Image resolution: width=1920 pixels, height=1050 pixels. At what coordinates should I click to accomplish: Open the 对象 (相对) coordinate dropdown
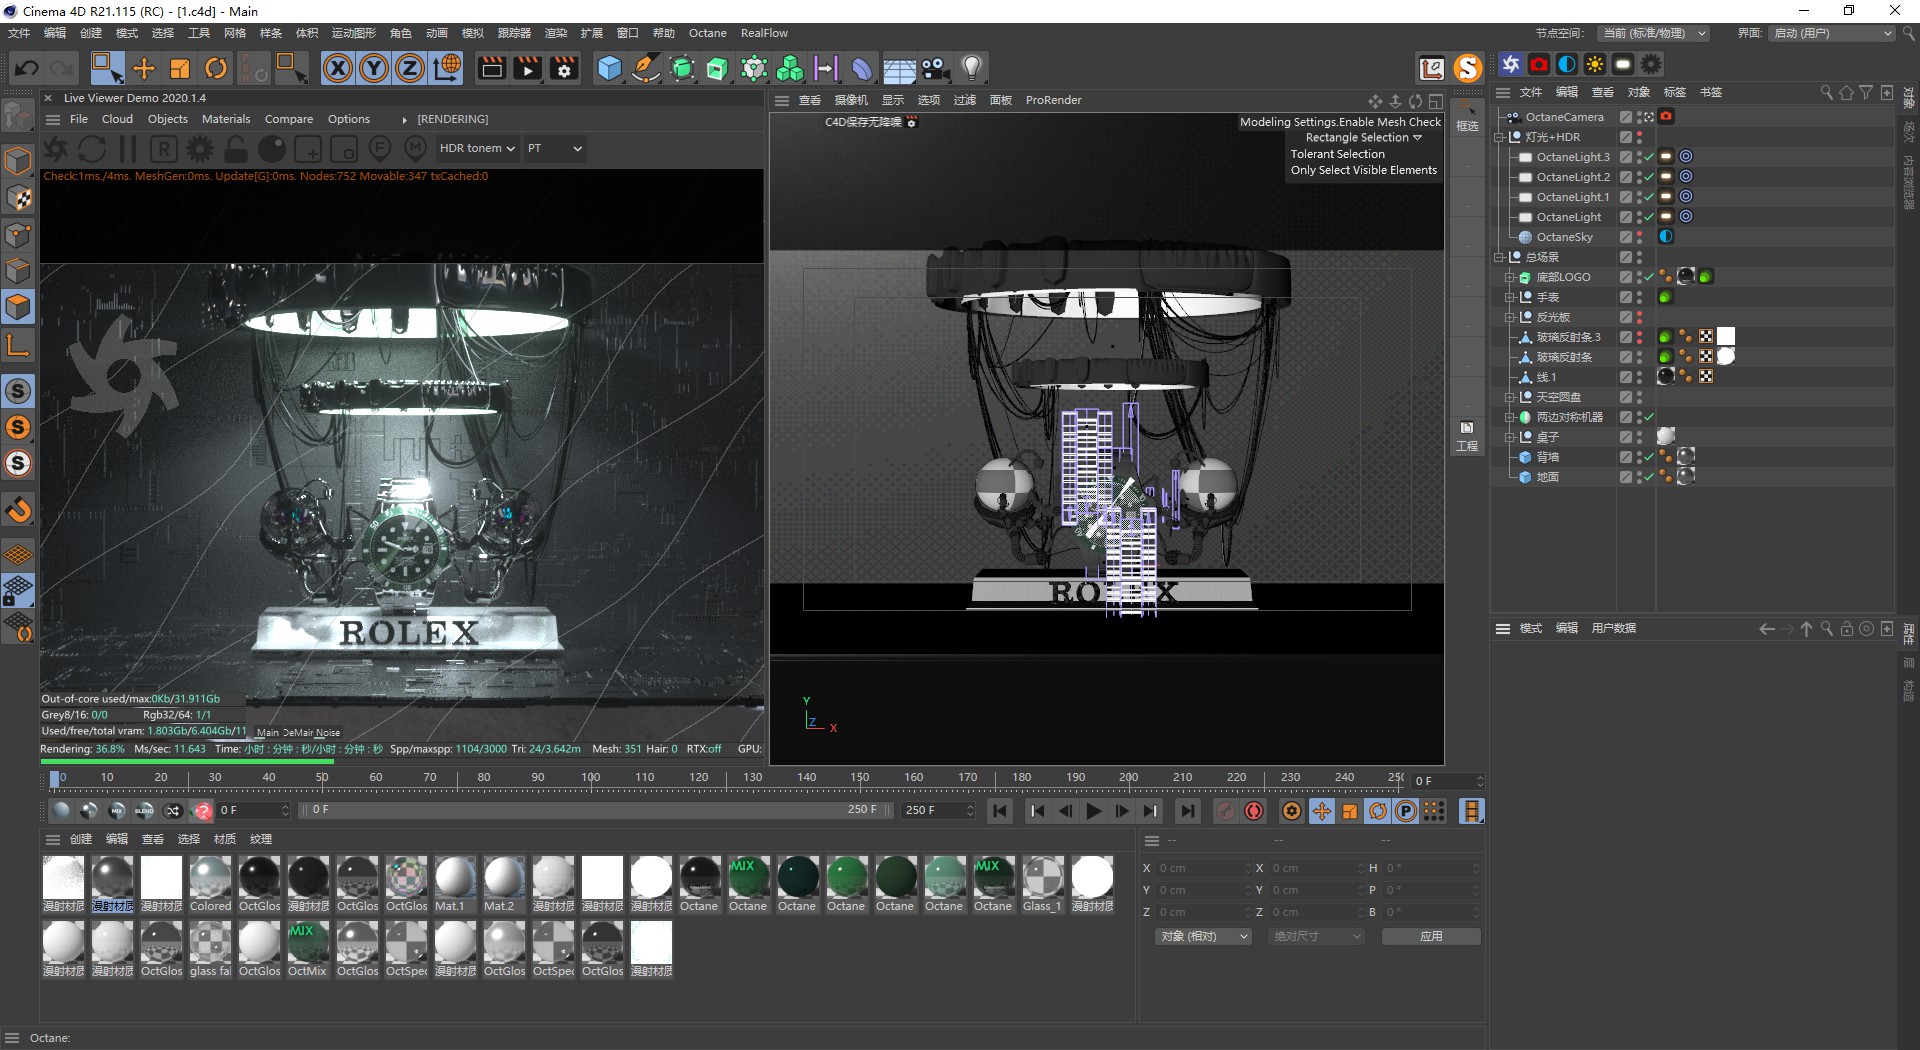[x=1205, y=937]
